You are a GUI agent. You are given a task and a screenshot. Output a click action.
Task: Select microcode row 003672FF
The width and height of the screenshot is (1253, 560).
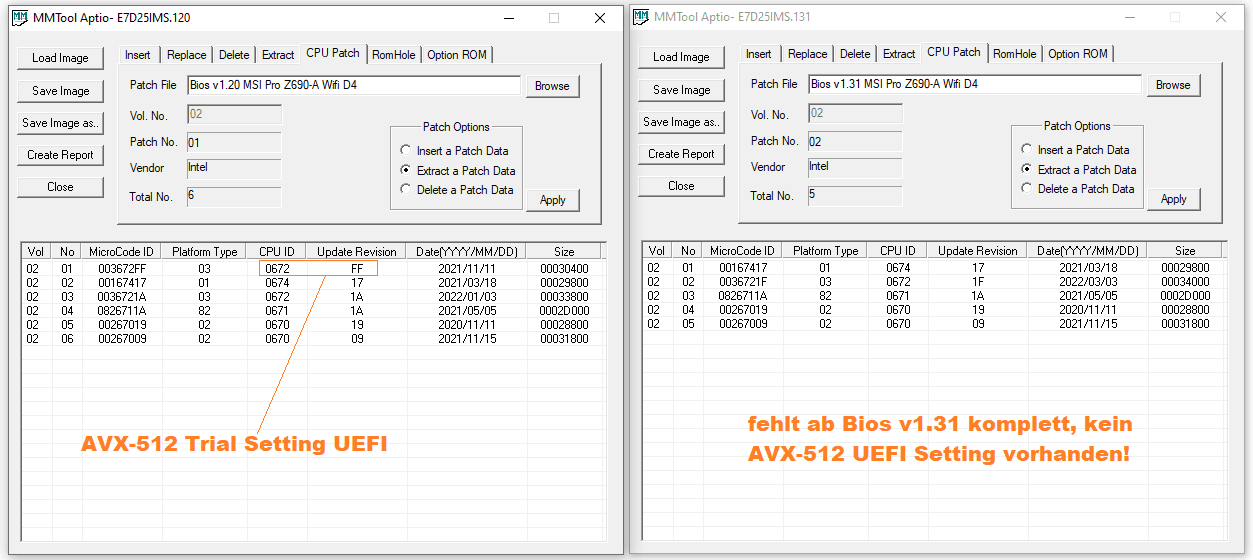tap(312, 269)
